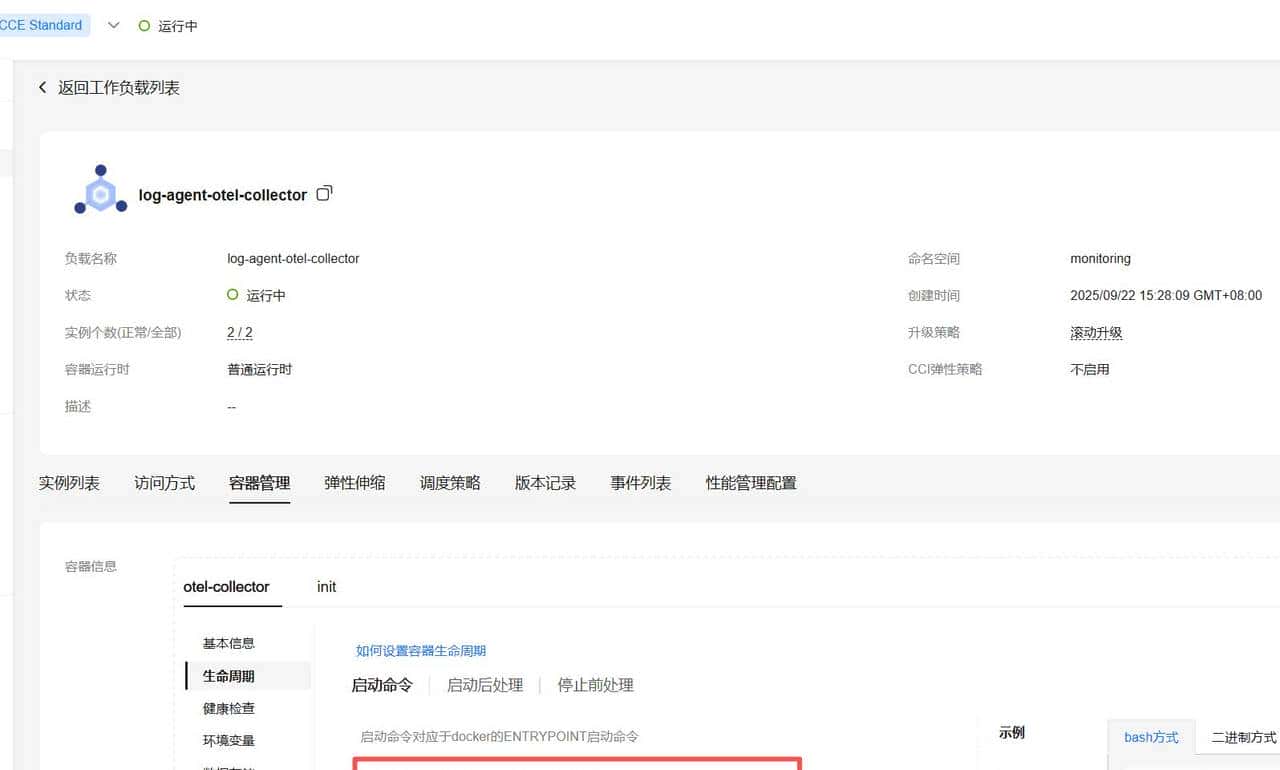
Task: Switch to the 访问方式 tab
Action: (x=163, y=482)
